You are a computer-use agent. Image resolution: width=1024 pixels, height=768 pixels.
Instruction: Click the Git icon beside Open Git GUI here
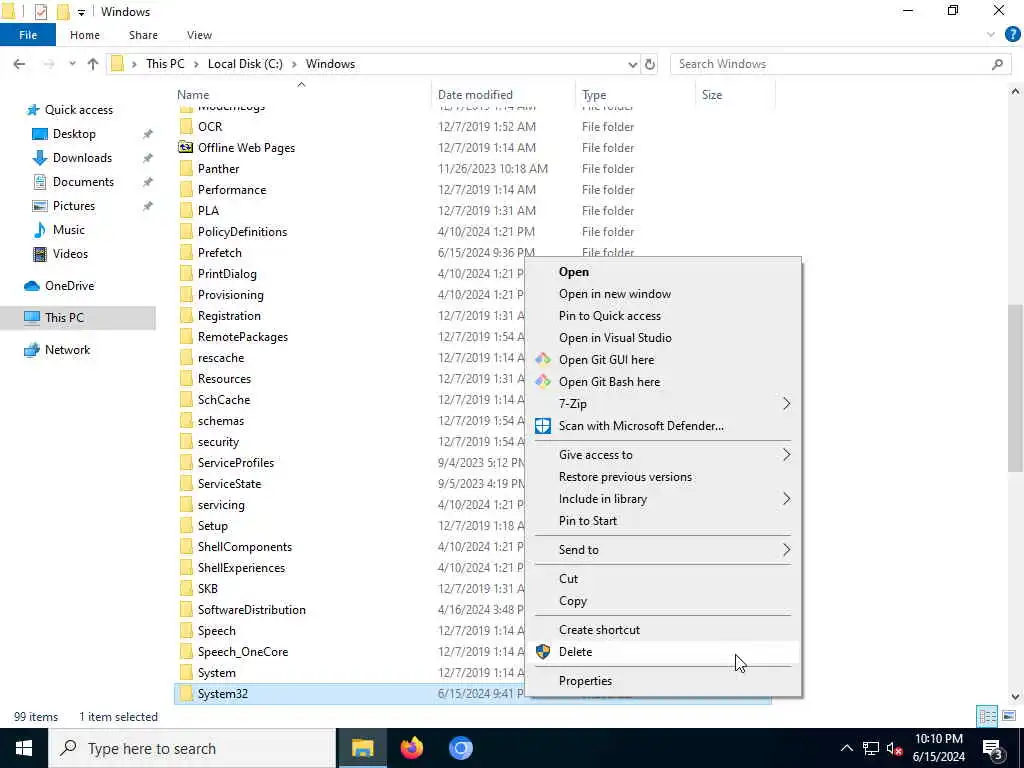(543, 359)
